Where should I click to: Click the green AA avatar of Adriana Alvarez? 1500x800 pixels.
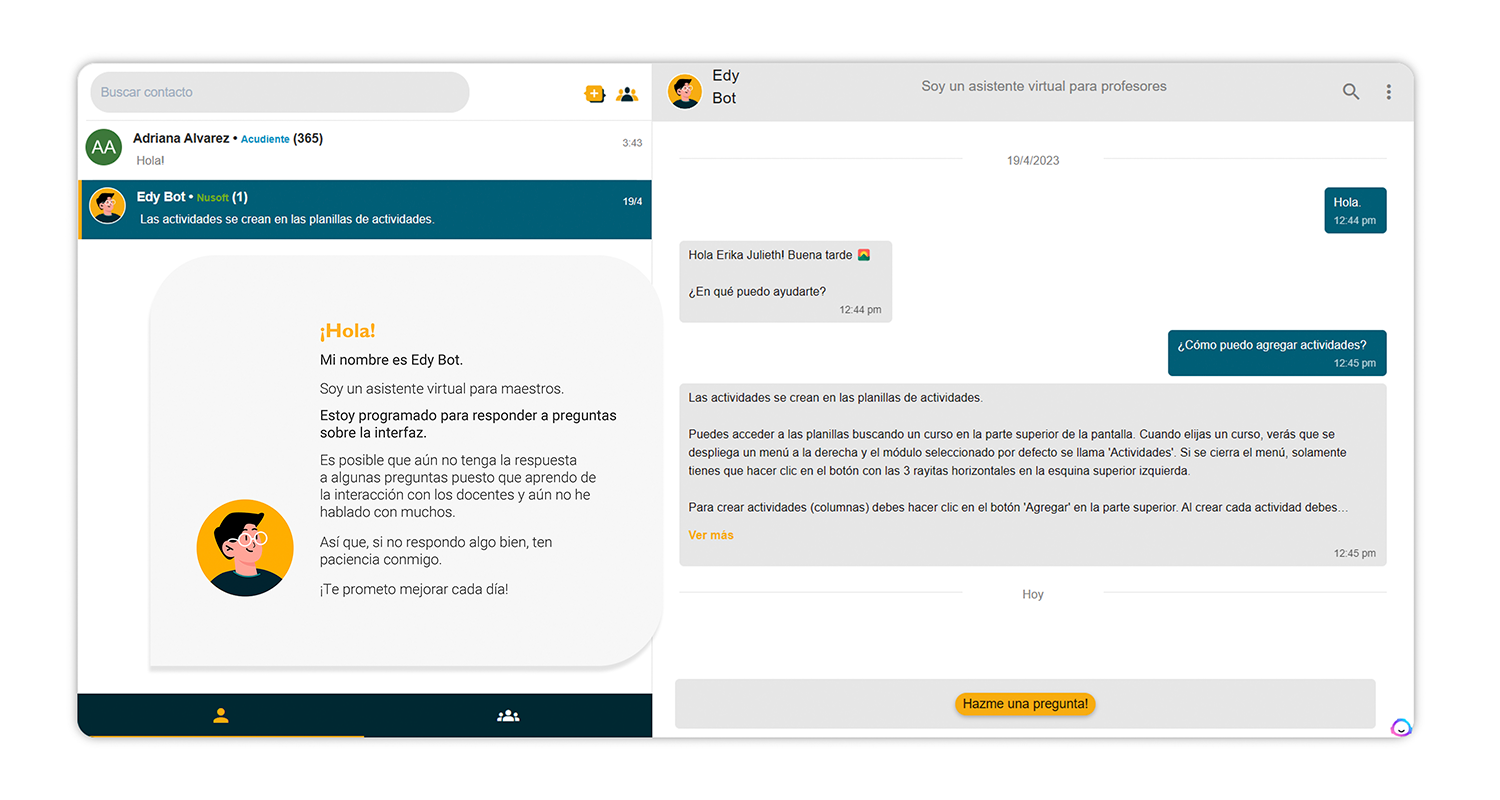(104, 148)
